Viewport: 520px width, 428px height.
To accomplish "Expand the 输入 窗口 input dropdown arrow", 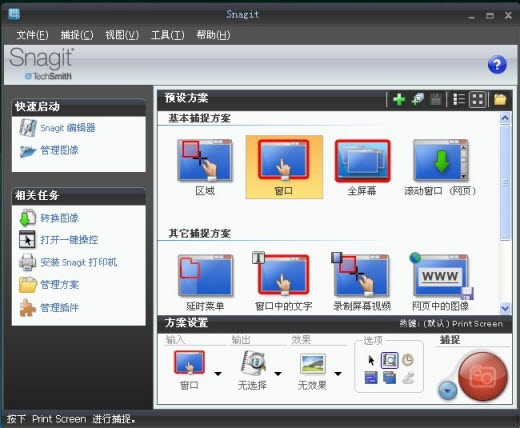I will (218, 374).
